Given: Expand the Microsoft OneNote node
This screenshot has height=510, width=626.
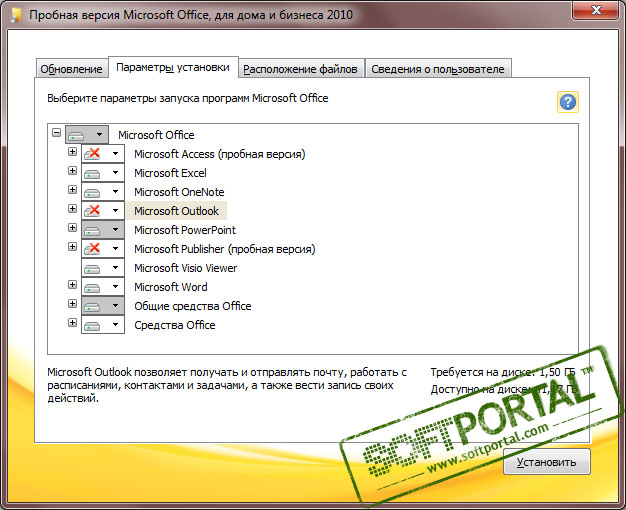Looking at the screenshot, I should [72, 189].
